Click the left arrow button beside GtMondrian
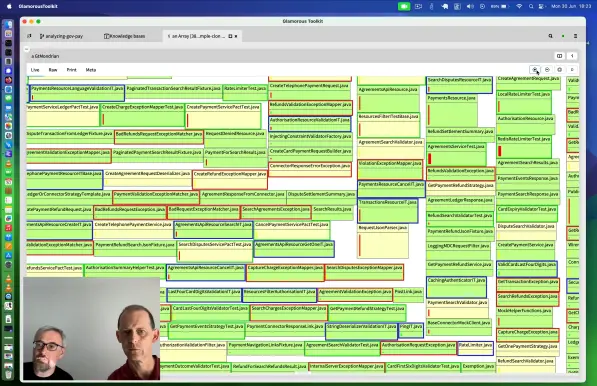597x386 pixels. [572, 56]
